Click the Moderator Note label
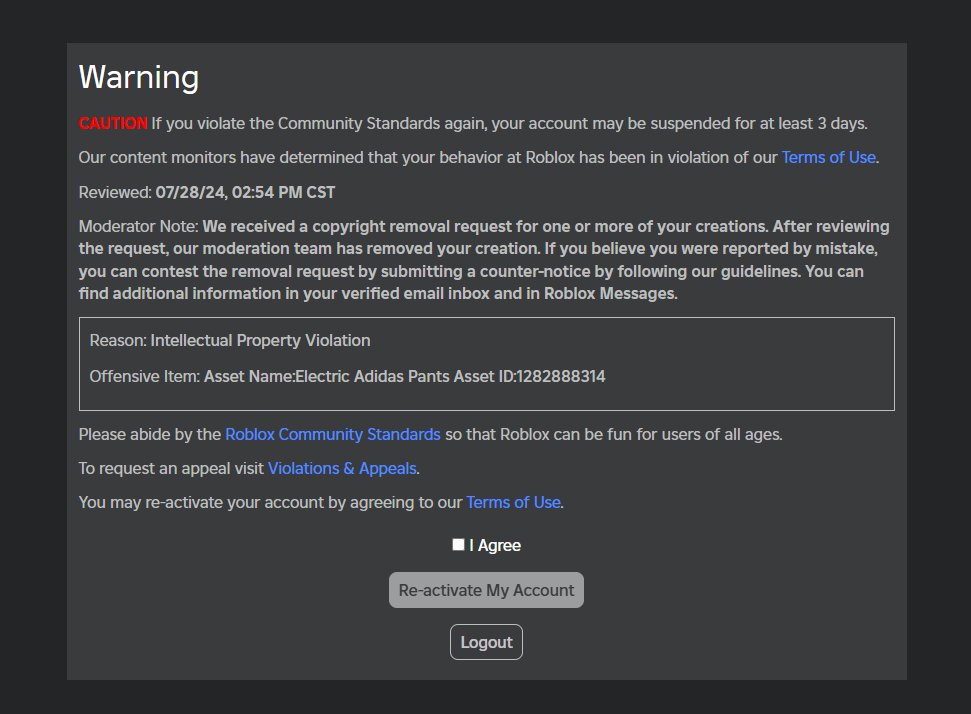 pyautogui.click(x=138, y=226)
